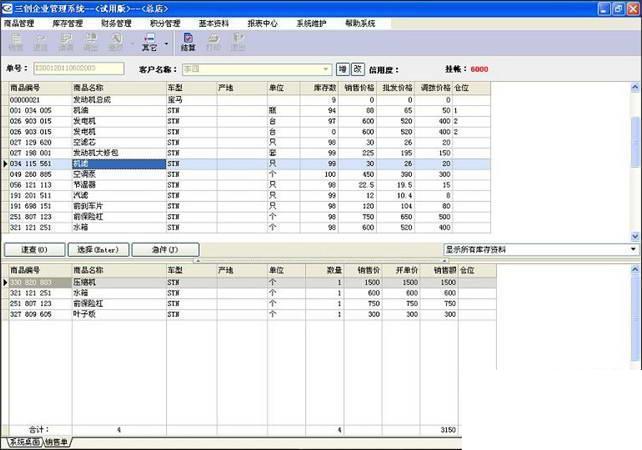Select 前保险杠 in the sales order list
The width and height of the screenshot is (642, 450).
point(252,304)
